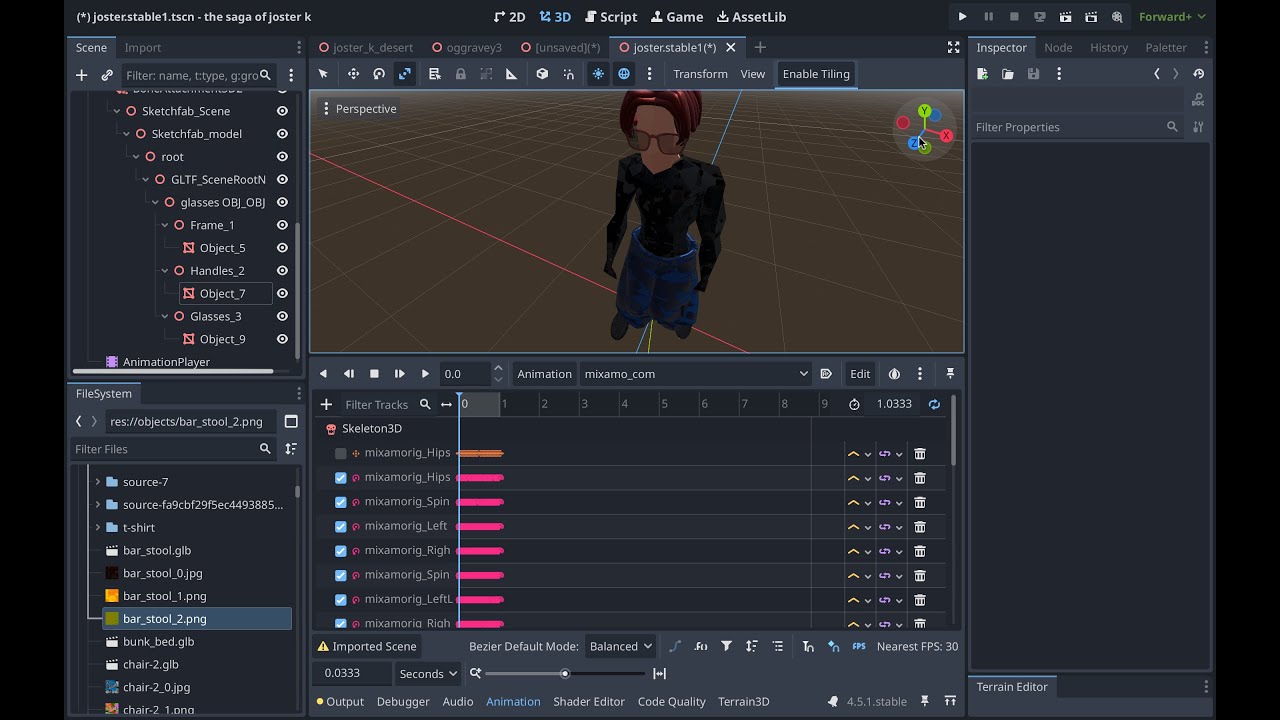This screenshot has height=720, width=1280.
Task: Open the Perspective view menu
Action: [359, 109]
